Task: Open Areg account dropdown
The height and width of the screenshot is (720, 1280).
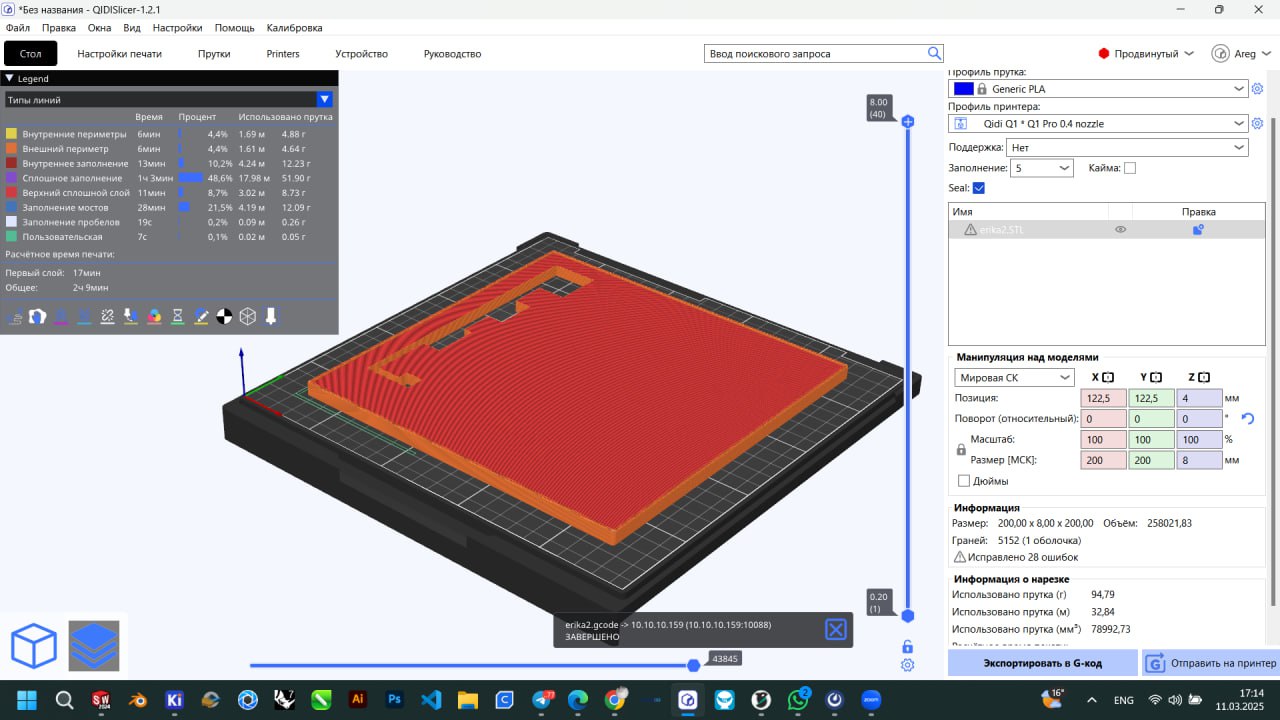Action: click(x=1241, y=53)
